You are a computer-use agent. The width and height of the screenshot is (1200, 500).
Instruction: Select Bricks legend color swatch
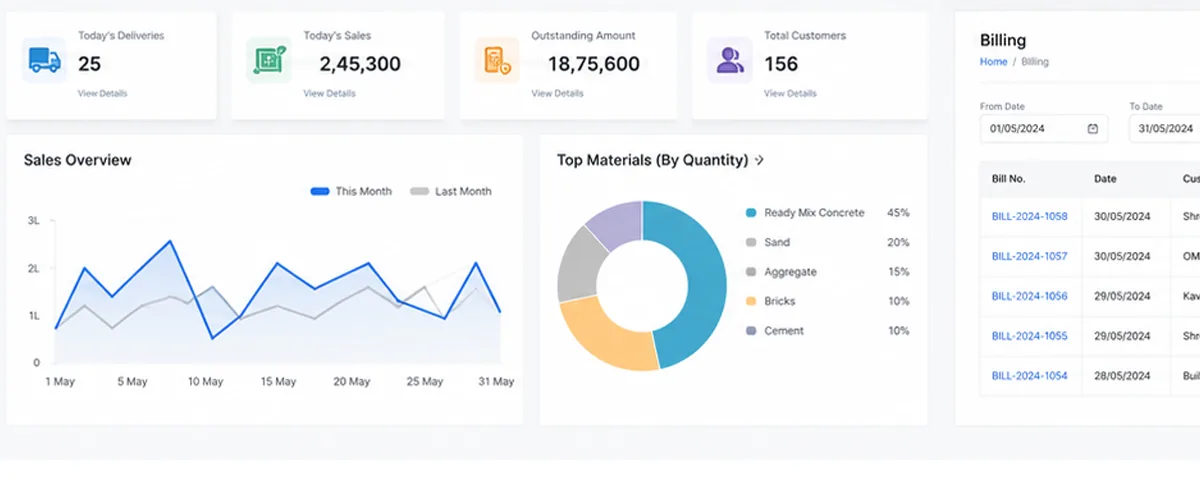pos(751,301)
